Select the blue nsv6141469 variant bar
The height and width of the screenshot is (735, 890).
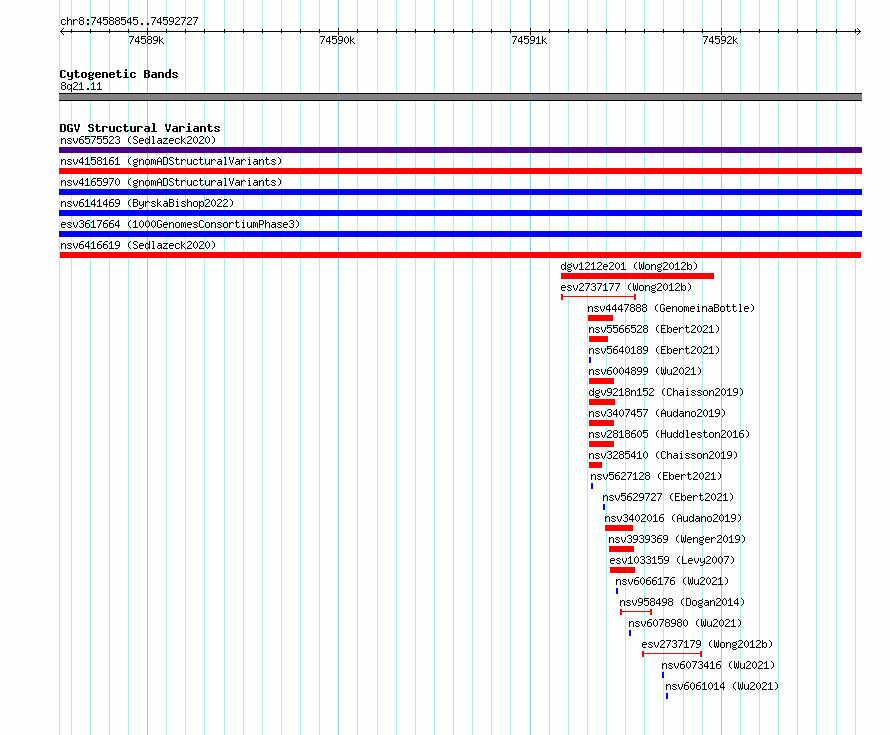(x=460, y=213)
